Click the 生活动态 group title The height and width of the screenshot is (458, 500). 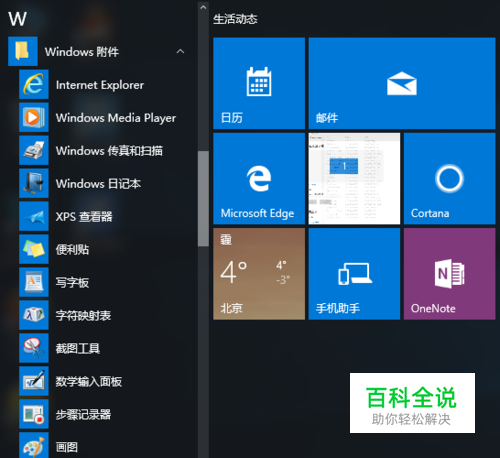click(235, 19)
